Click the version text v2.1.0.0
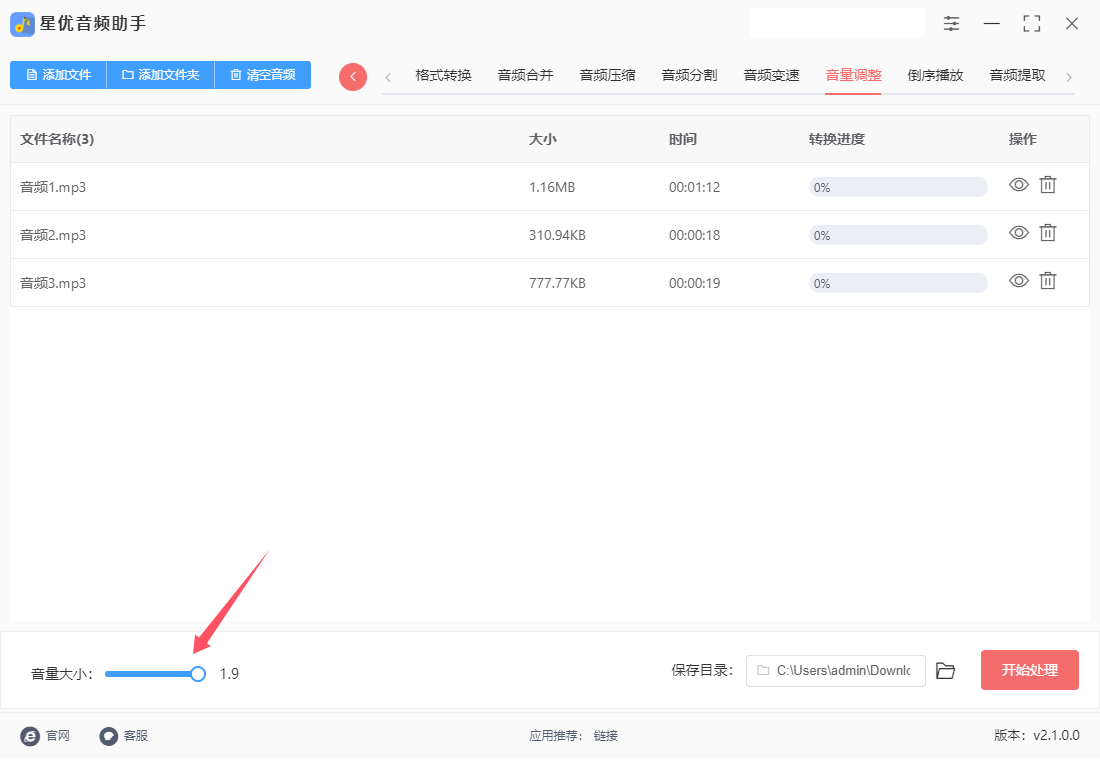 1055,735
